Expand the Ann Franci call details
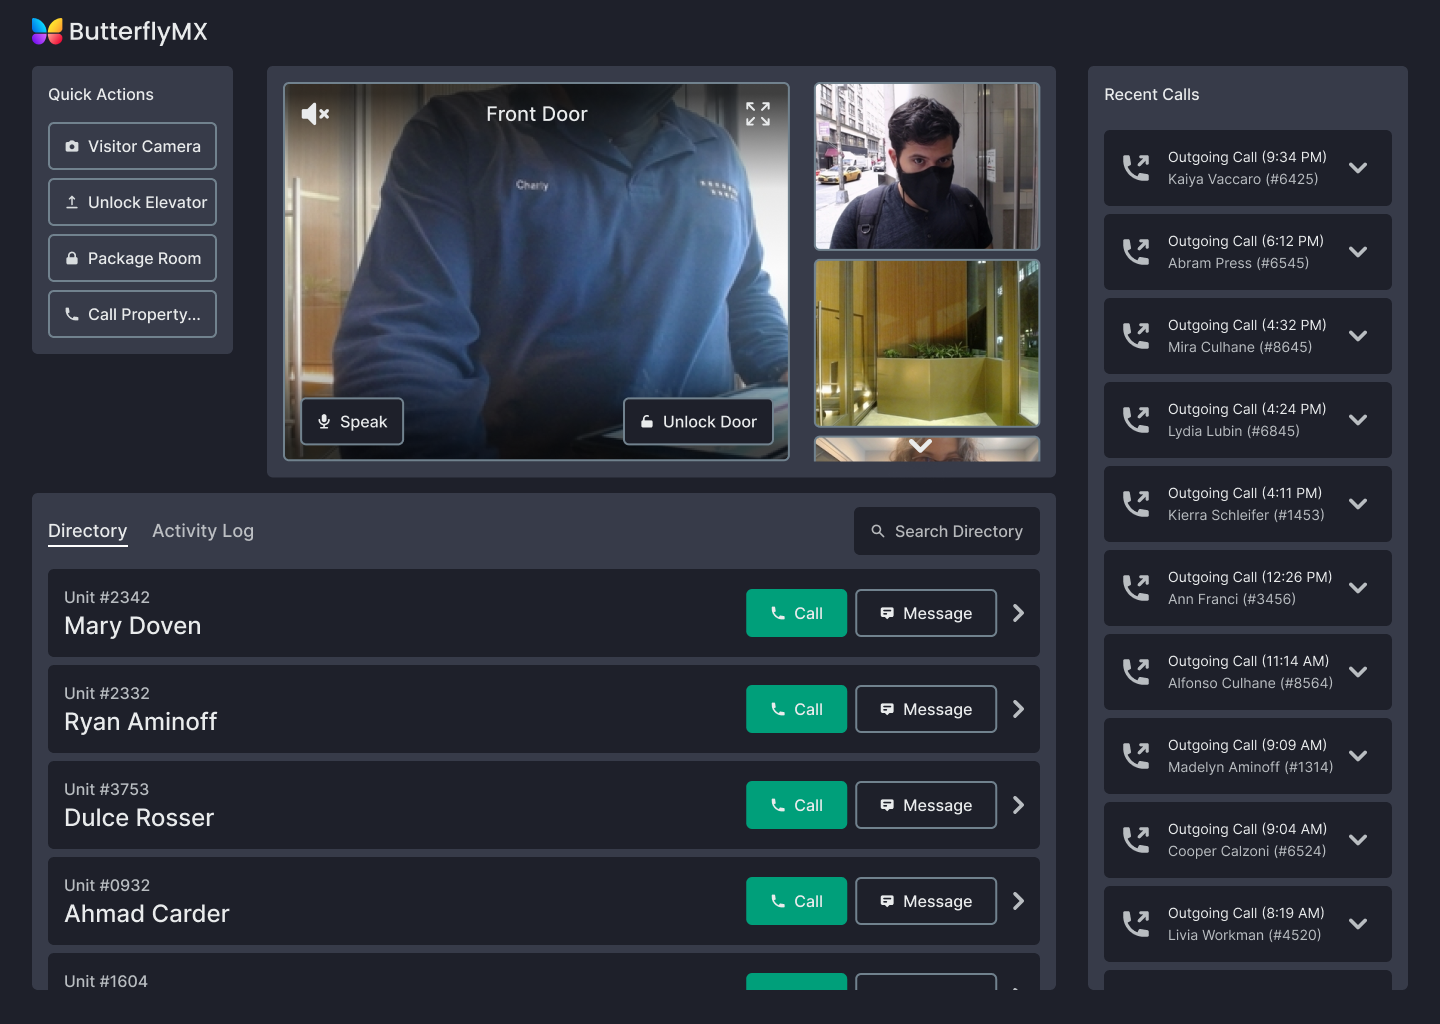Screen dimensions: 1440x1024 point(1358,588)
